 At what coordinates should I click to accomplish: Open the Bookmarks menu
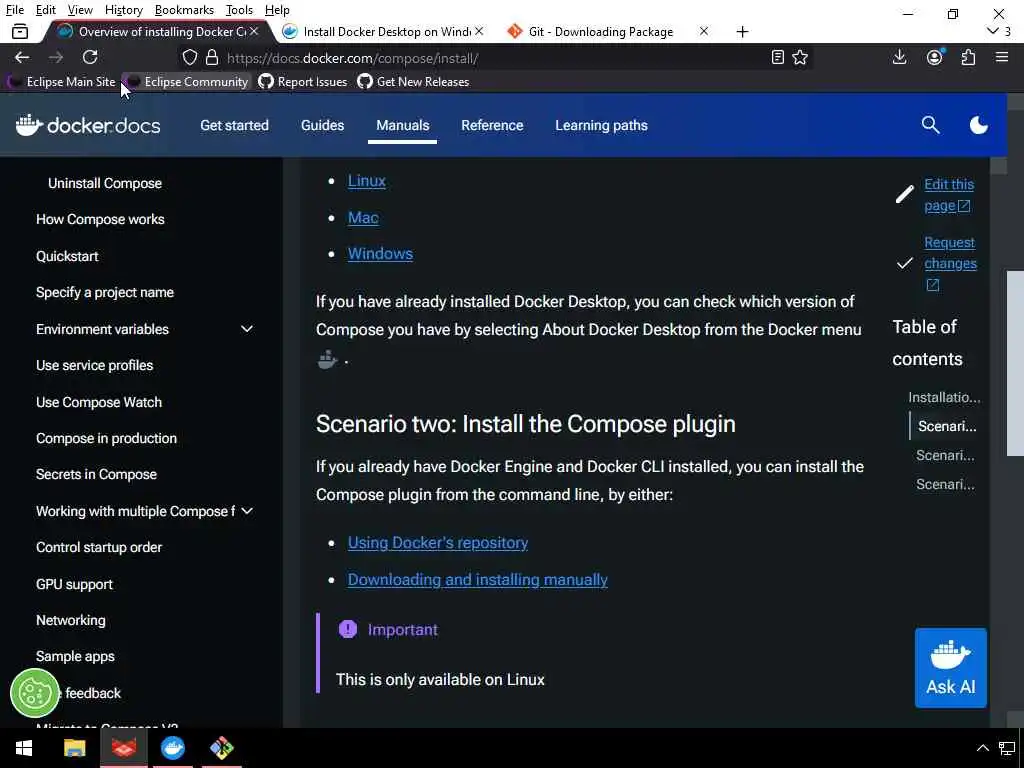(184, 10)
